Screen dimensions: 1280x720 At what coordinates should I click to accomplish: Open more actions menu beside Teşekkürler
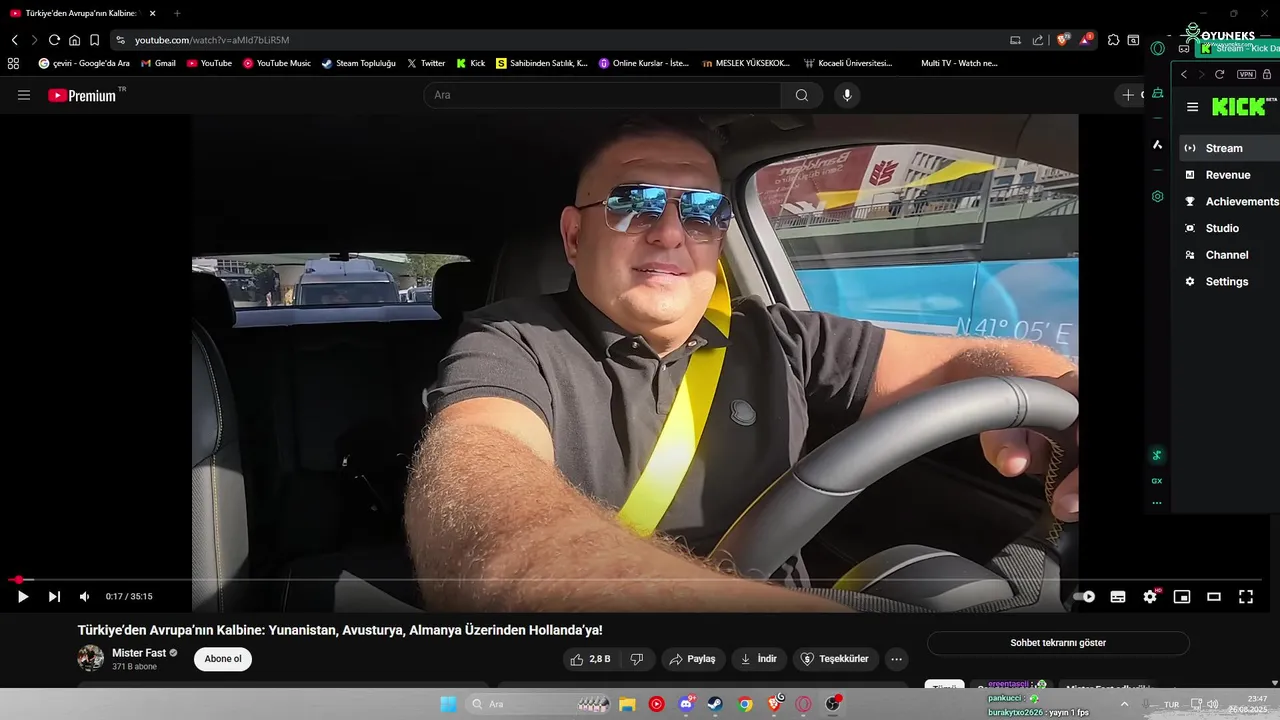pos(896,659)
